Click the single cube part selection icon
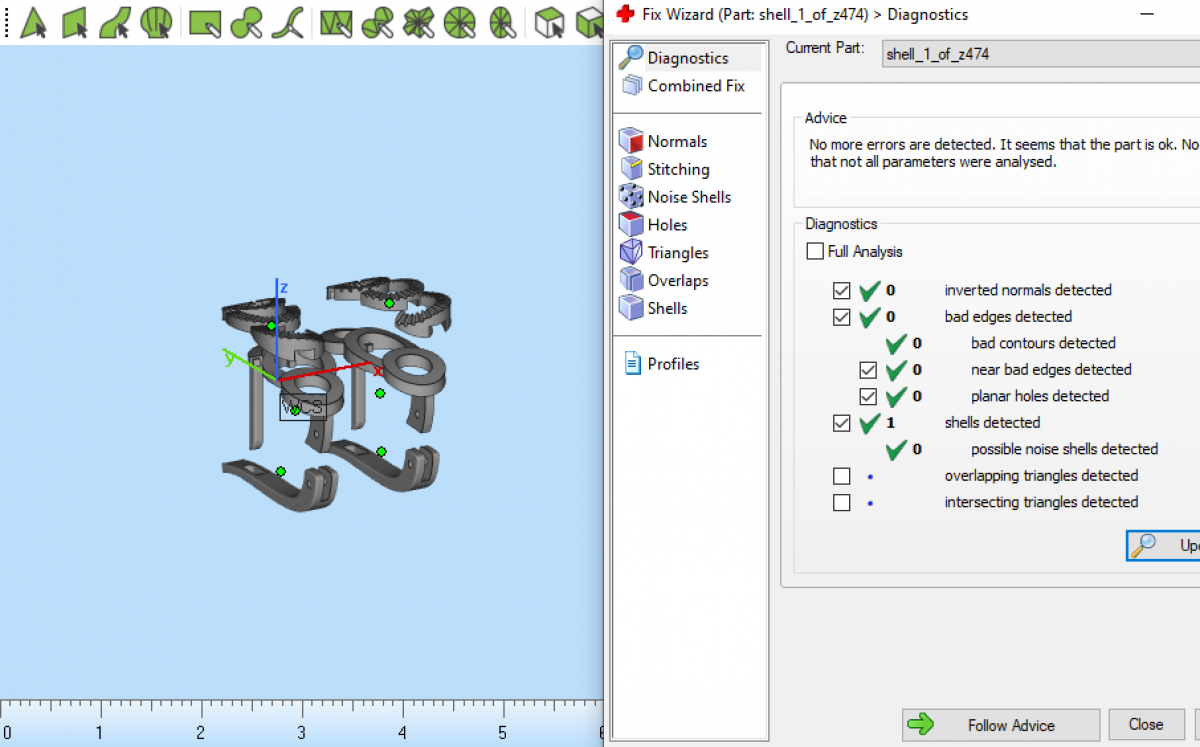 coord(549,21)
